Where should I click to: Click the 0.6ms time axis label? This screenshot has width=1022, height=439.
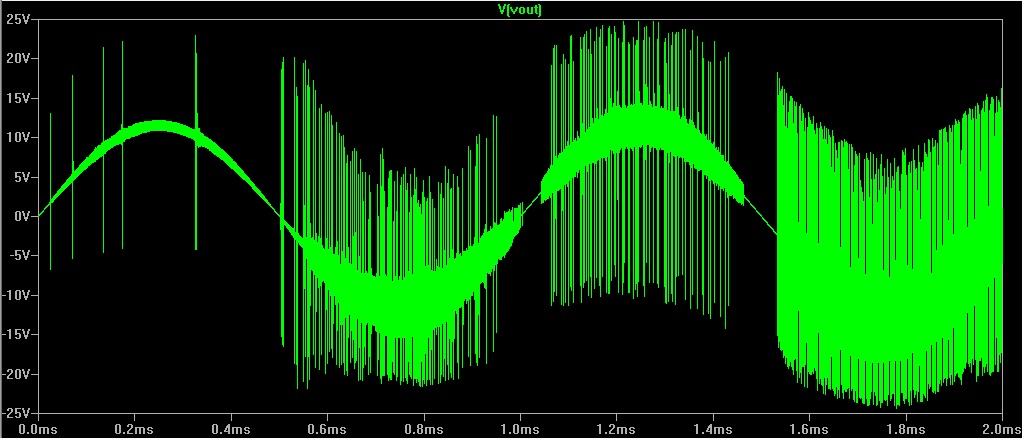coord(327,430)
